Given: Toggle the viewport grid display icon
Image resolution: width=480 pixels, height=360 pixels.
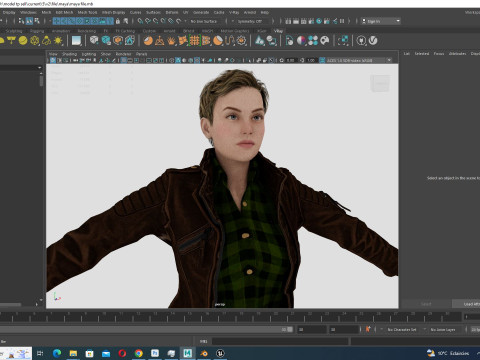Looking at the screenshot, I should coord(124,60).
